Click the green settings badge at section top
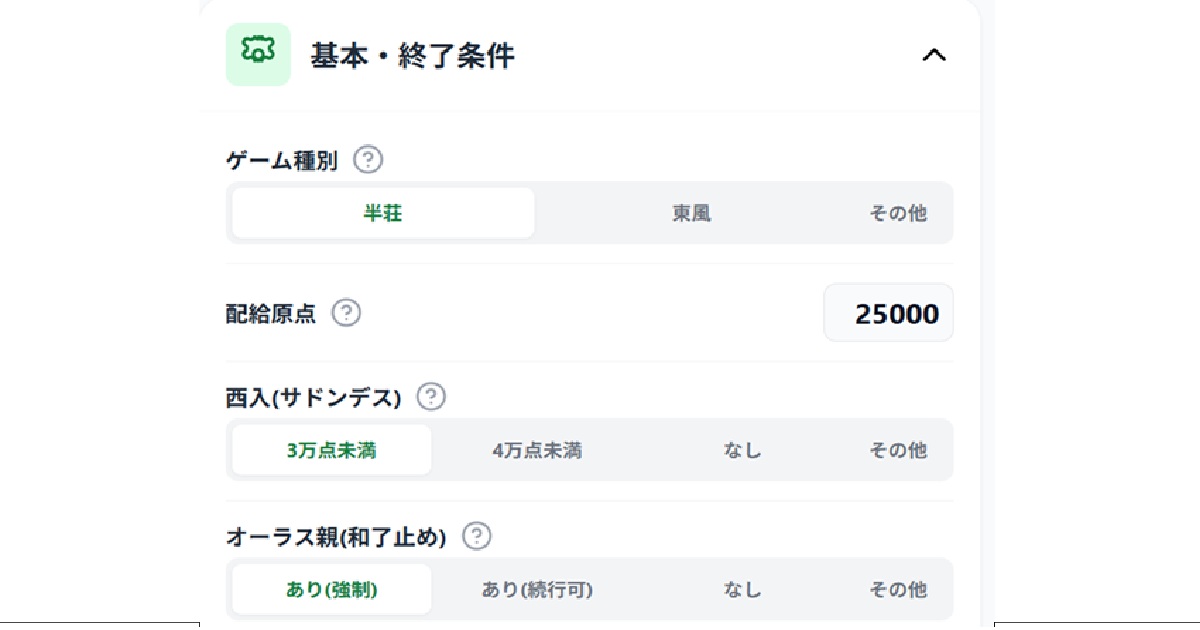Viewport: 1200px width, 630px height. (257, 55)
